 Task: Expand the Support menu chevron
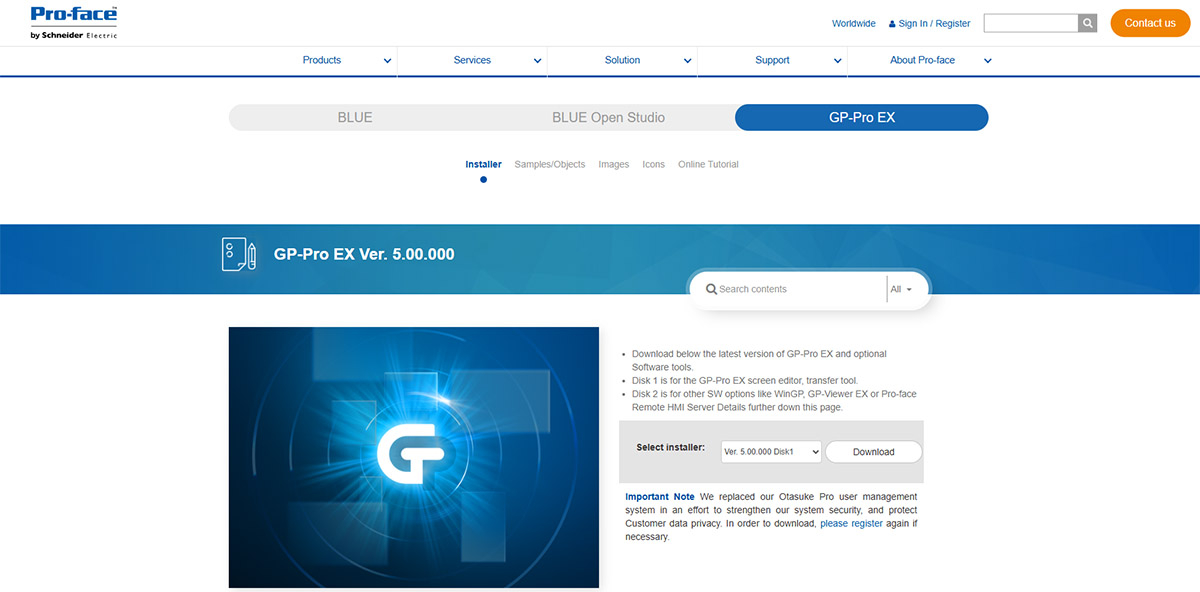coord(837,61)
